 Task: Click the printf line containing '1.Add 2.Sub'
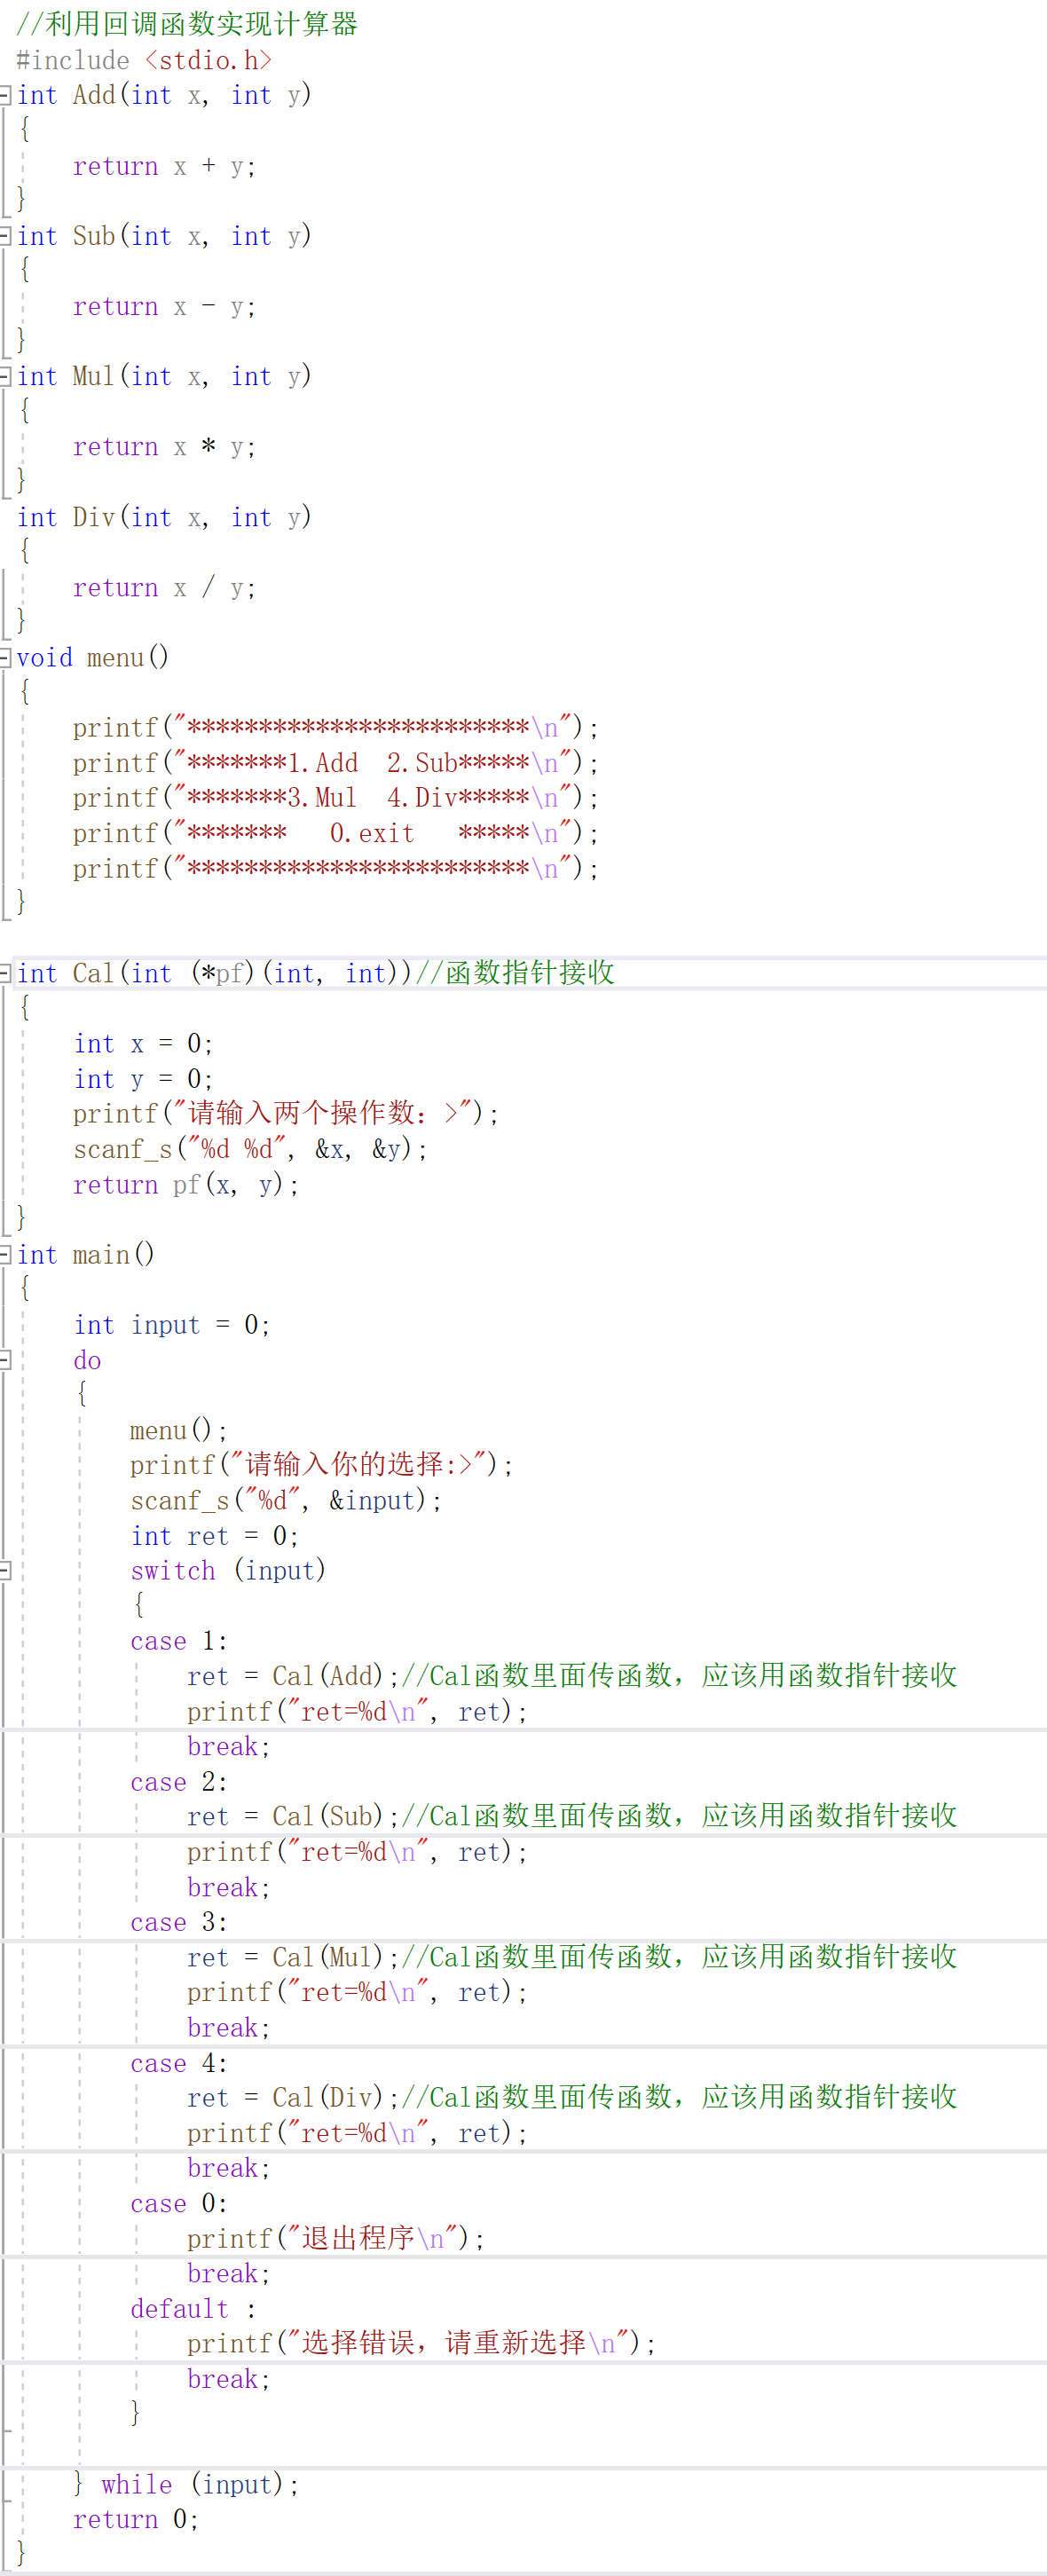coord(336,763)
